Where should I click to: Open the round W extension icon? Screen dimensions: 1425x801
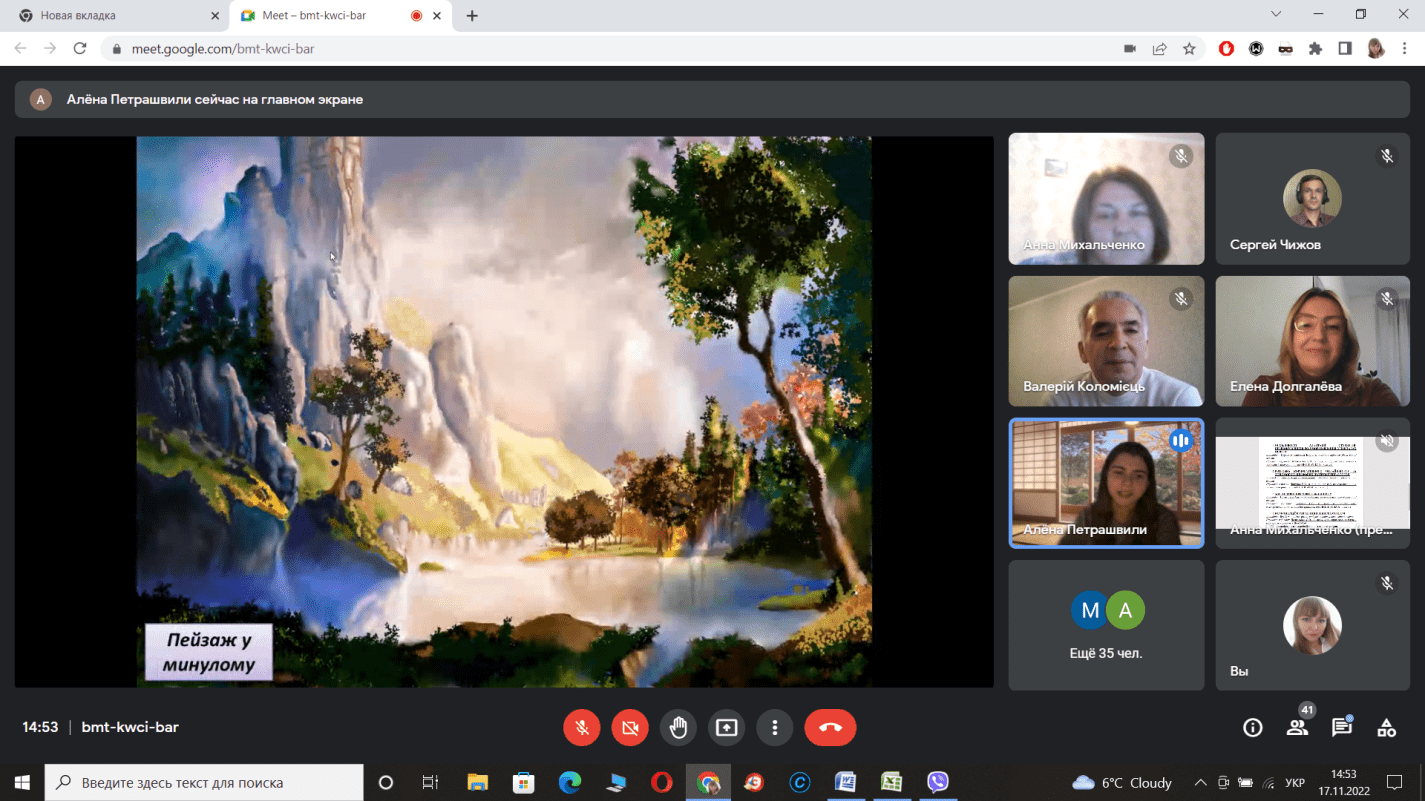tap(1256, 48)
